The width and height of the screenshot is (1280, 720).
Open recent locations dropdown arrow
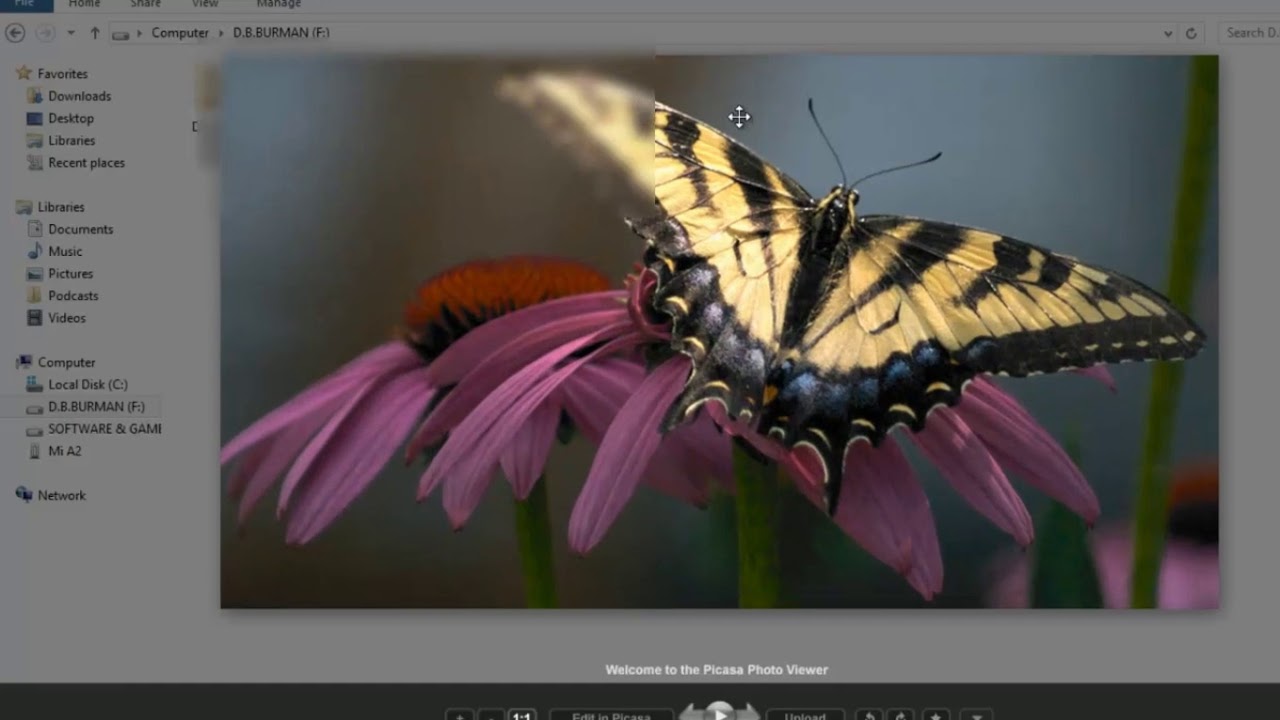point(71,33)
